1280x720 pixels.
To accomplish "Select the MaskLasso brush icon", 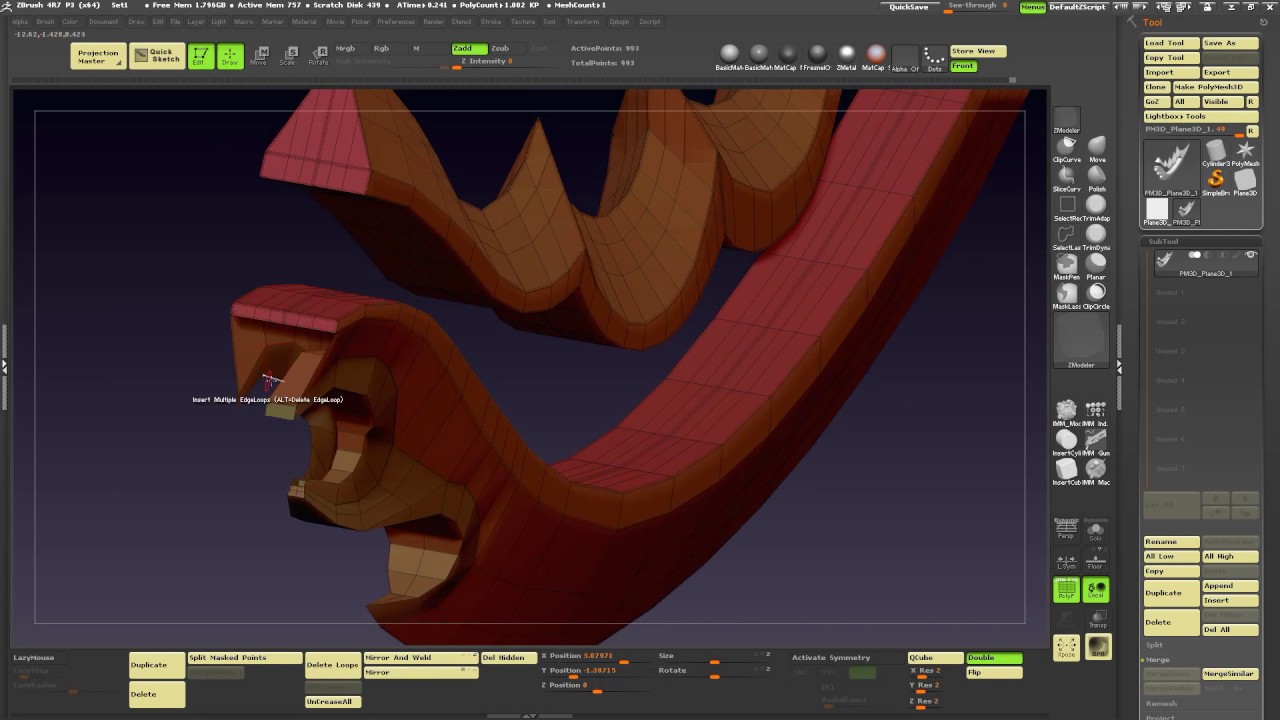I will 1066,294.
